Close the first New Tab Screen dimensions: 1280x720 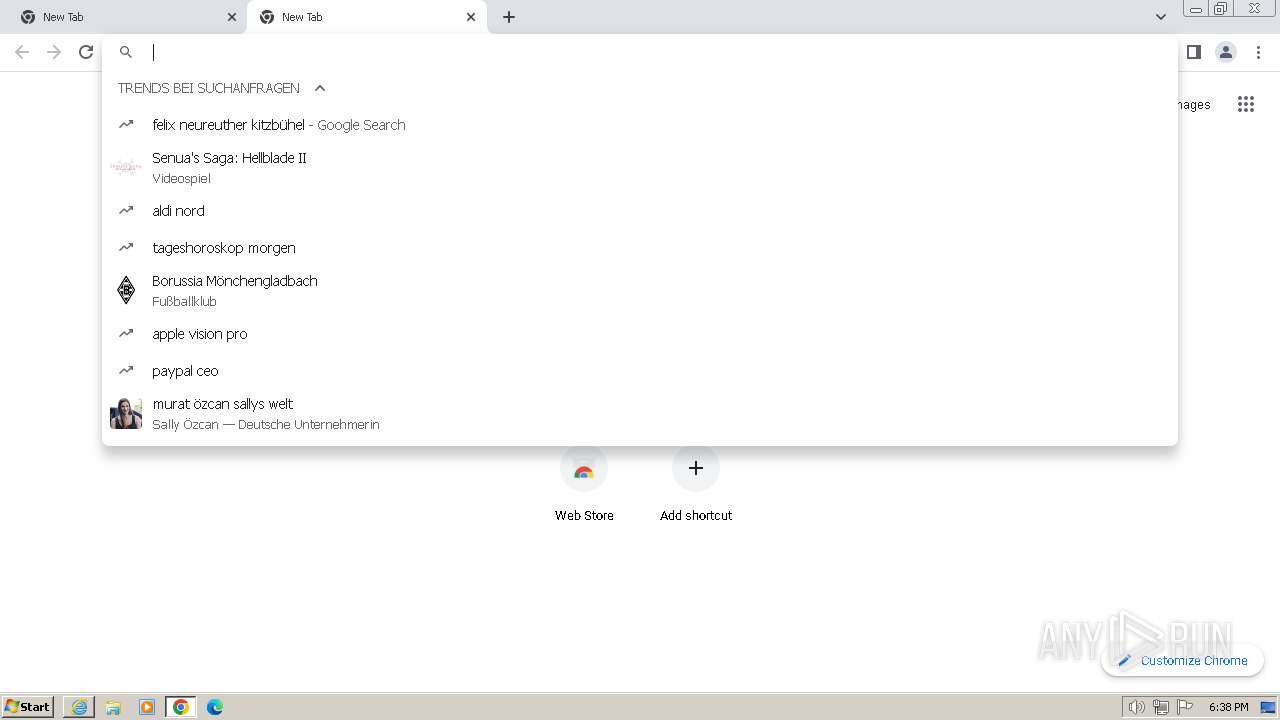[x=232, y=17]
